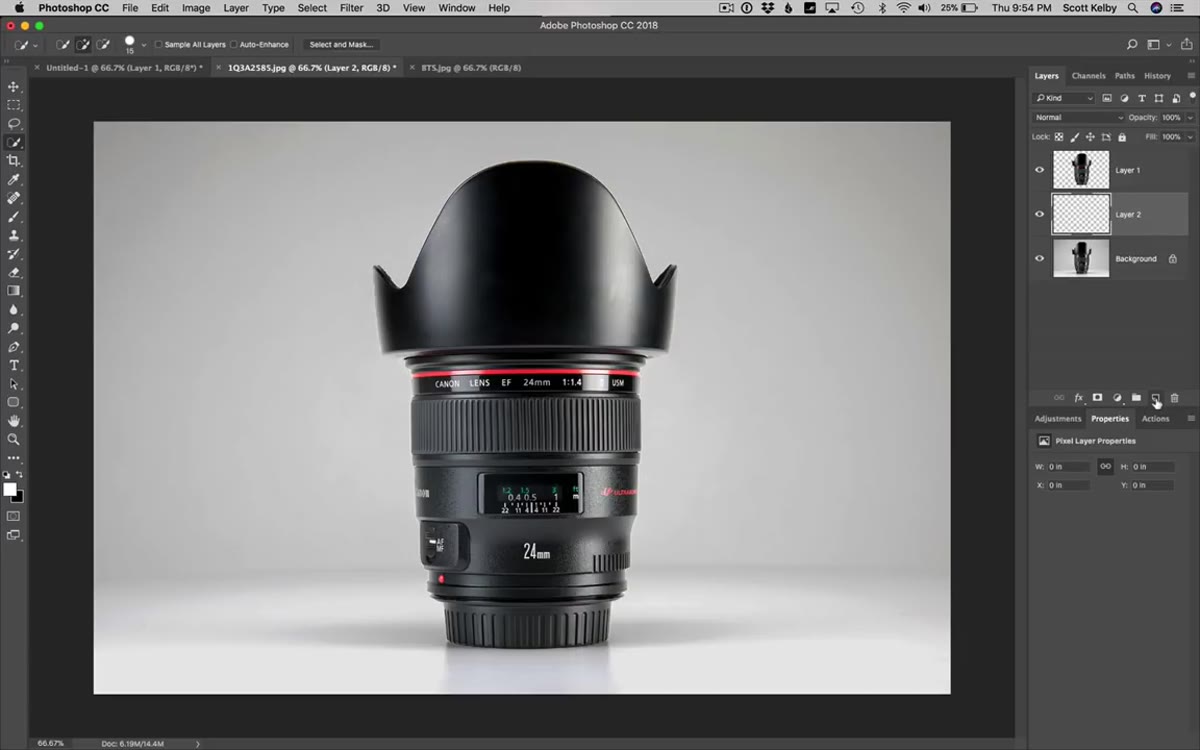This screenshot has height=750, width=1200.
Task: Toggle Lock image pixels brush icon
Action: 1075,137
